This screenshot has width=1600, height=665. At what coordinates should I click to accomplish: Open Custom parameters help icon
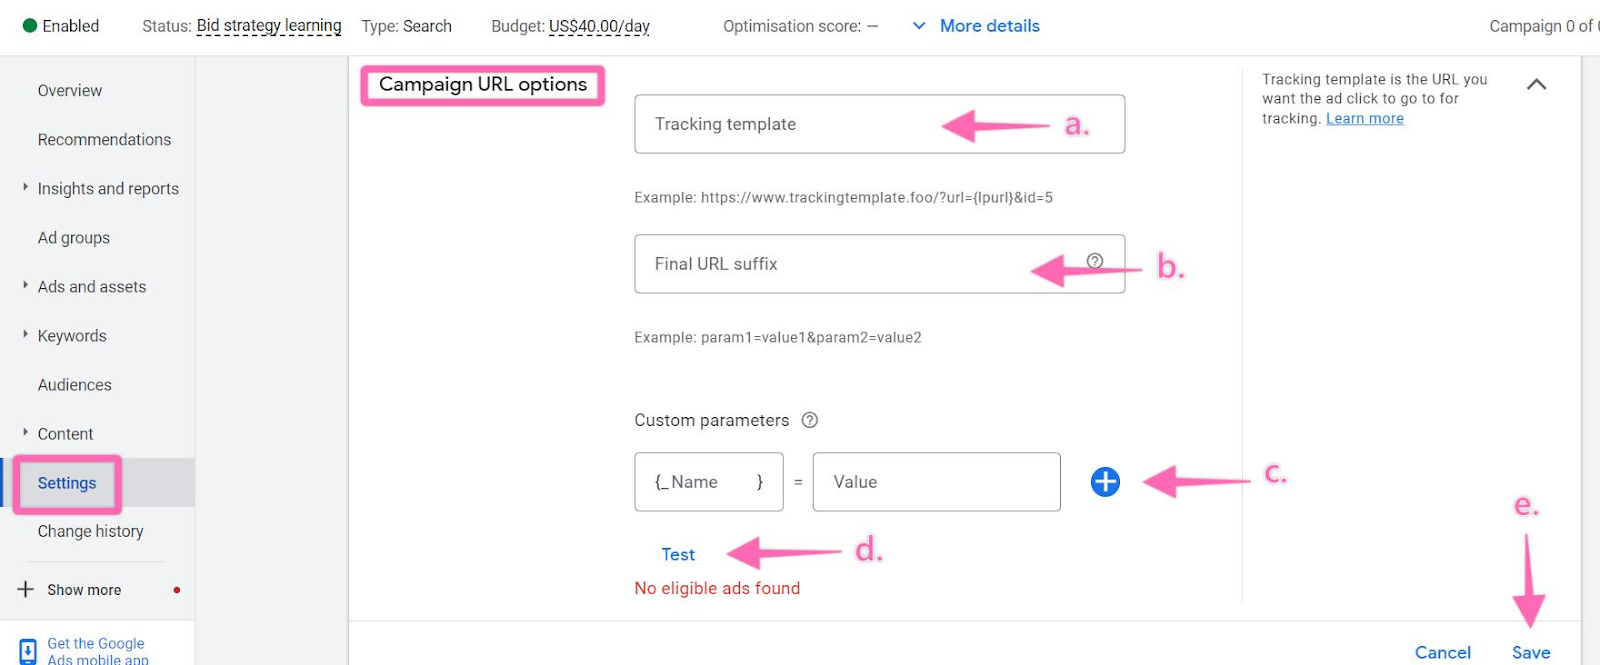pyautogui.click(x=810, y=420)
